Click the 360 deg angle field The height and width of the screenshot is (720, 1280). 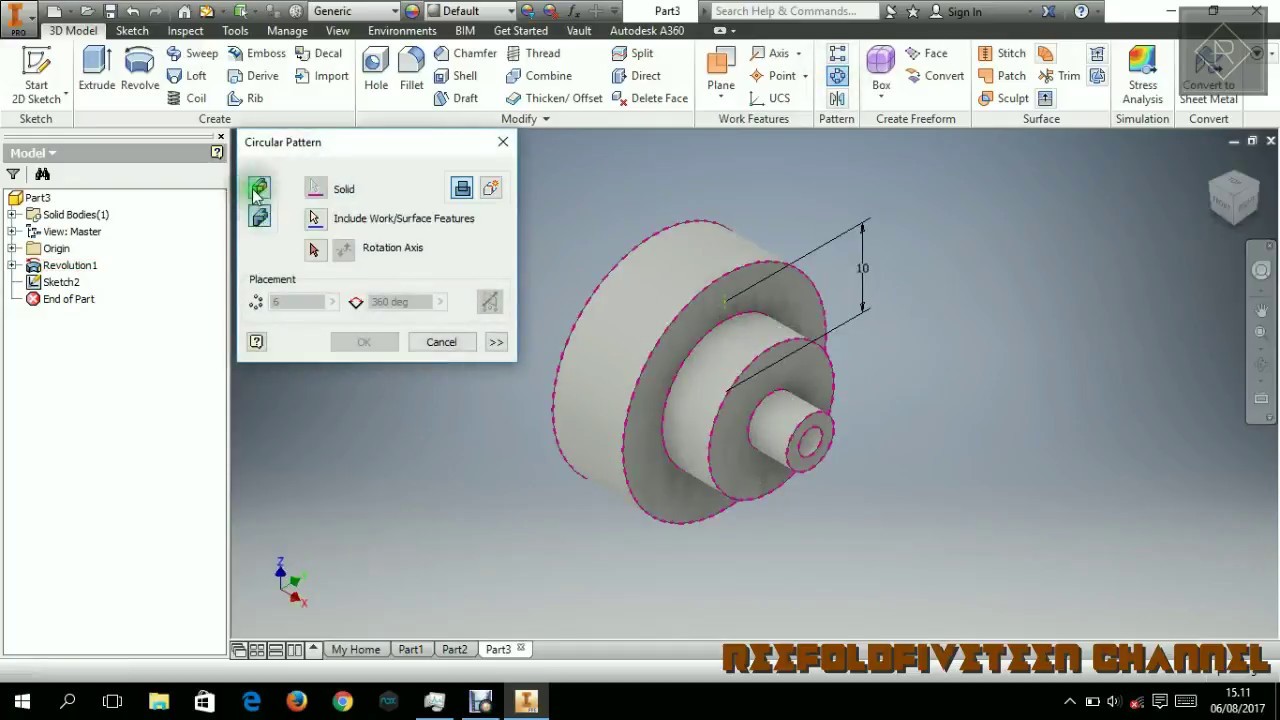pyautogui.click(x=399, y=302)
